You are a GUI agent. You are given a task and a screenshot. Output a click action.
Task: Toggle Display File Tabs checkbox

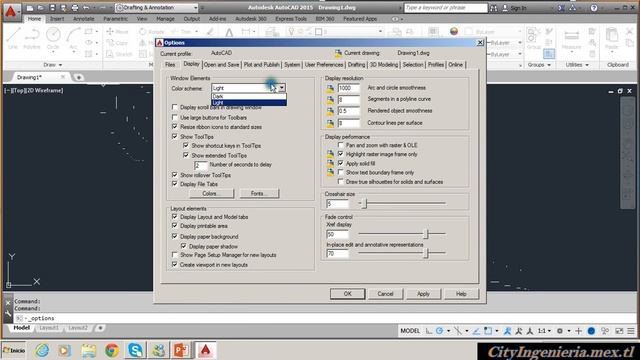click(x=175, y=184)
